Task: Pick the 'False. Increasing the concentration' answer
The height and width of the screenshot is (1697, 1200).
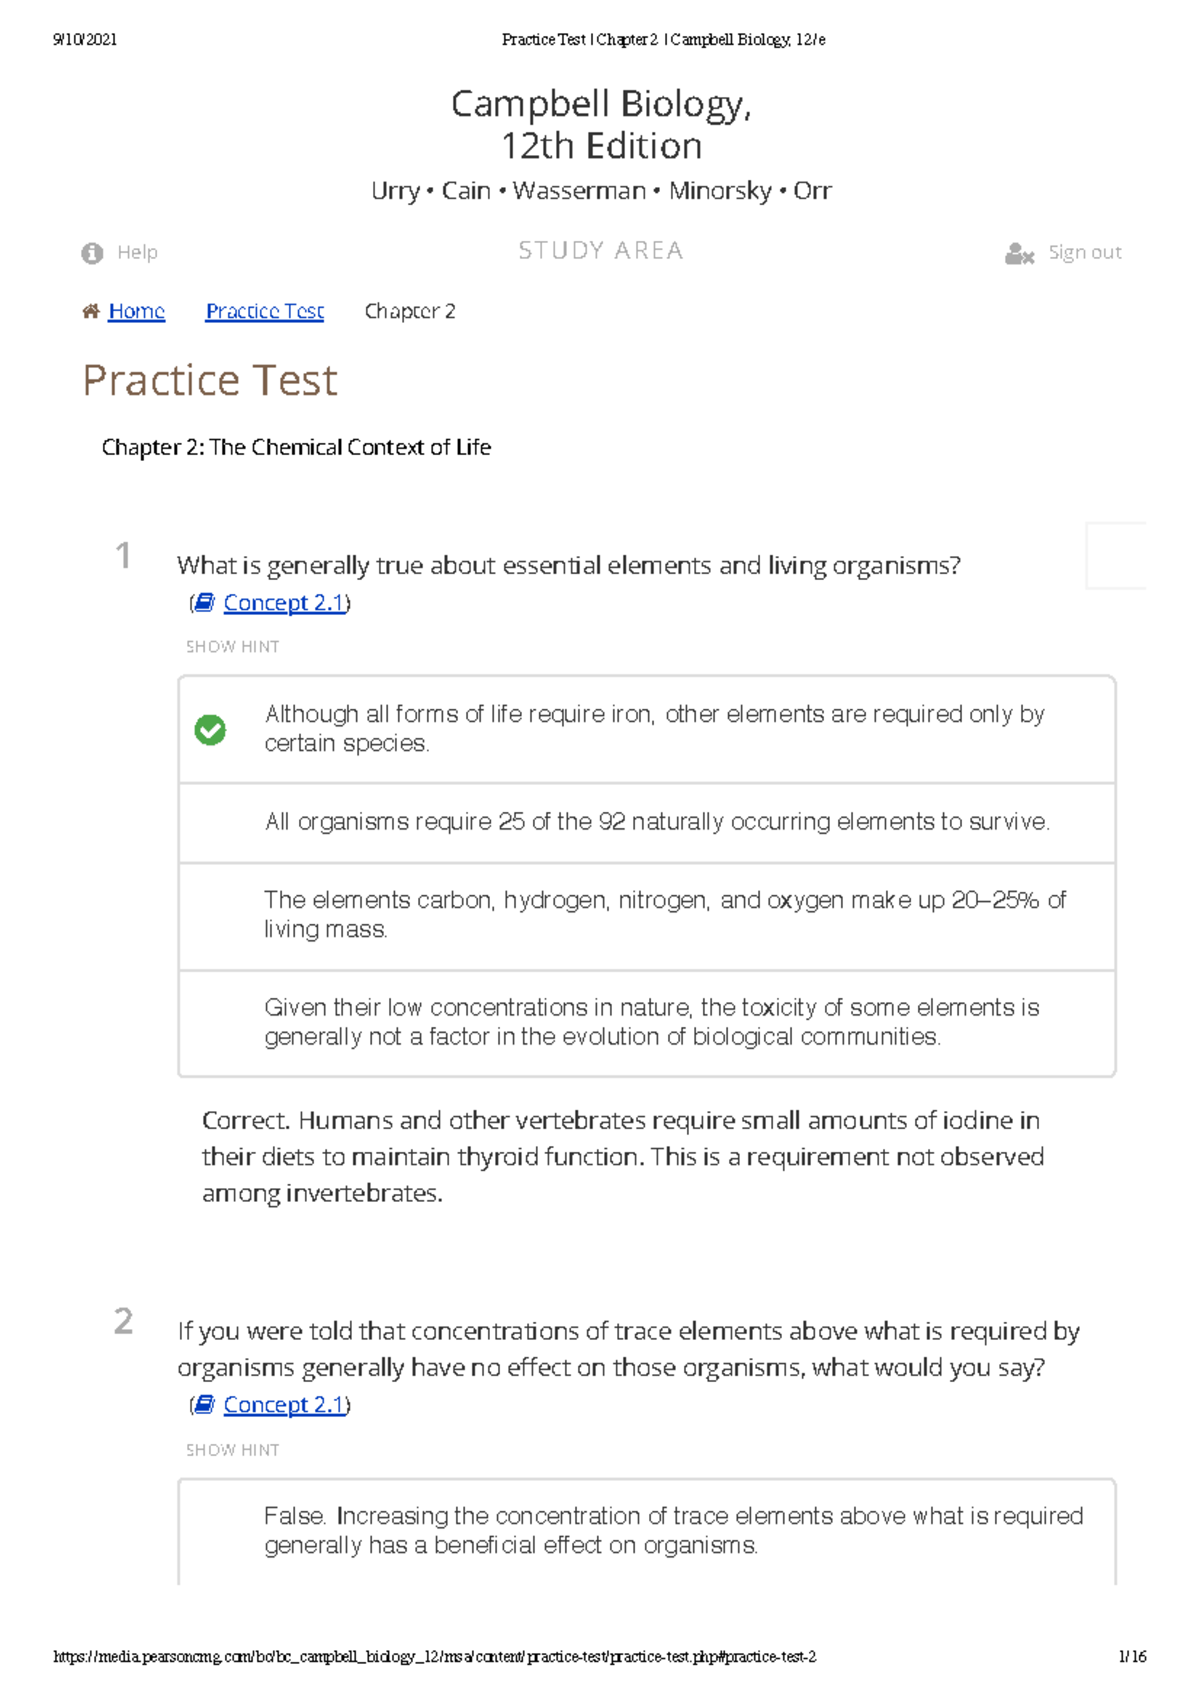Action: click(x=672, y=1530)
